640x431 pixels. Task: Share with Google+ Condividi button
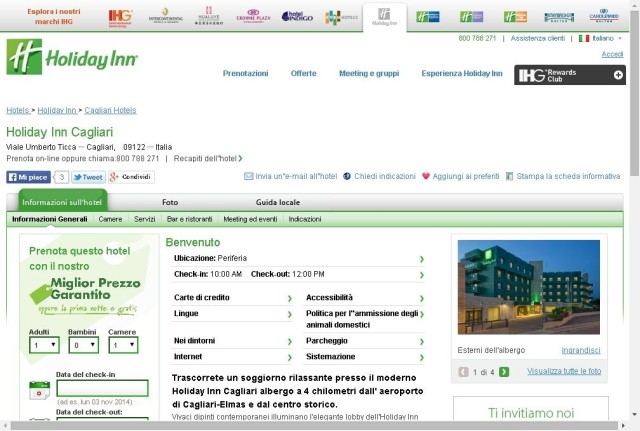pyautogui.click(x=131, y=177)
